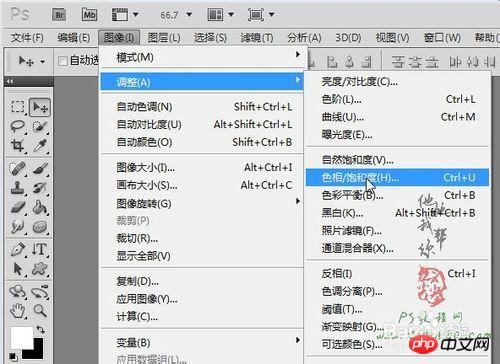Open the 编辑(E) menu
The image size is (500, 364).
(73, 38)
